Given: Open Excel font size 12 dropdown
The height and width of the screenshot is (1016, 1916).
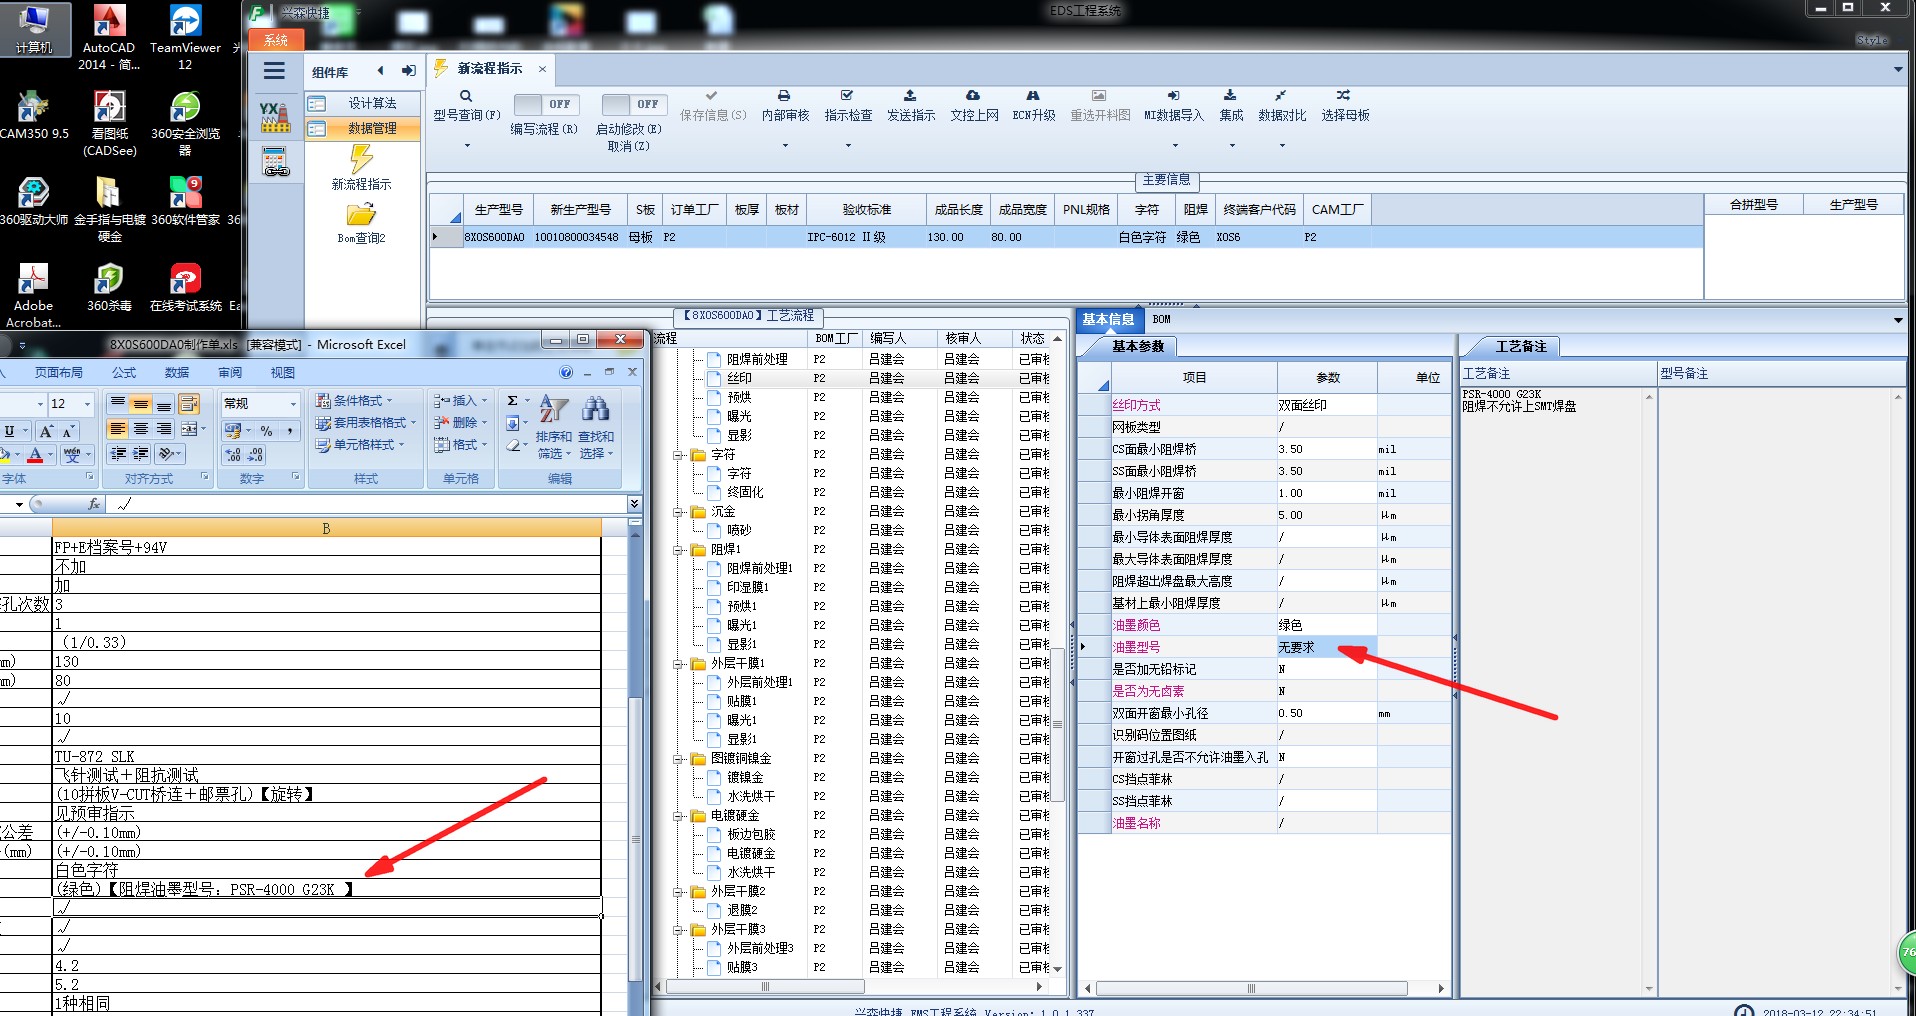Looking at the screenshot, I should (88, 404).
